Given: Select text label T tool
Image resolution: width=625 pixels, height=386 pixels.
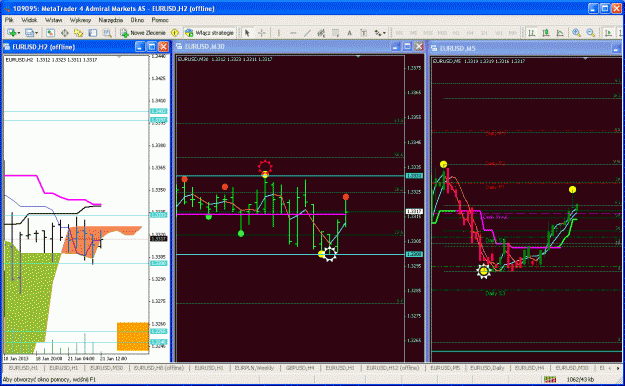Looking at the screenshot, I should [x=364, y=33].
